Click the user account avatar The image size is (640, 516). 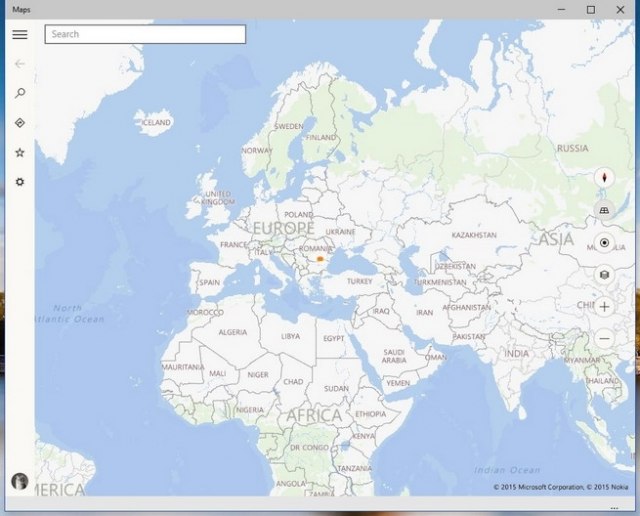pyautogui.click(x=20, y=481)
